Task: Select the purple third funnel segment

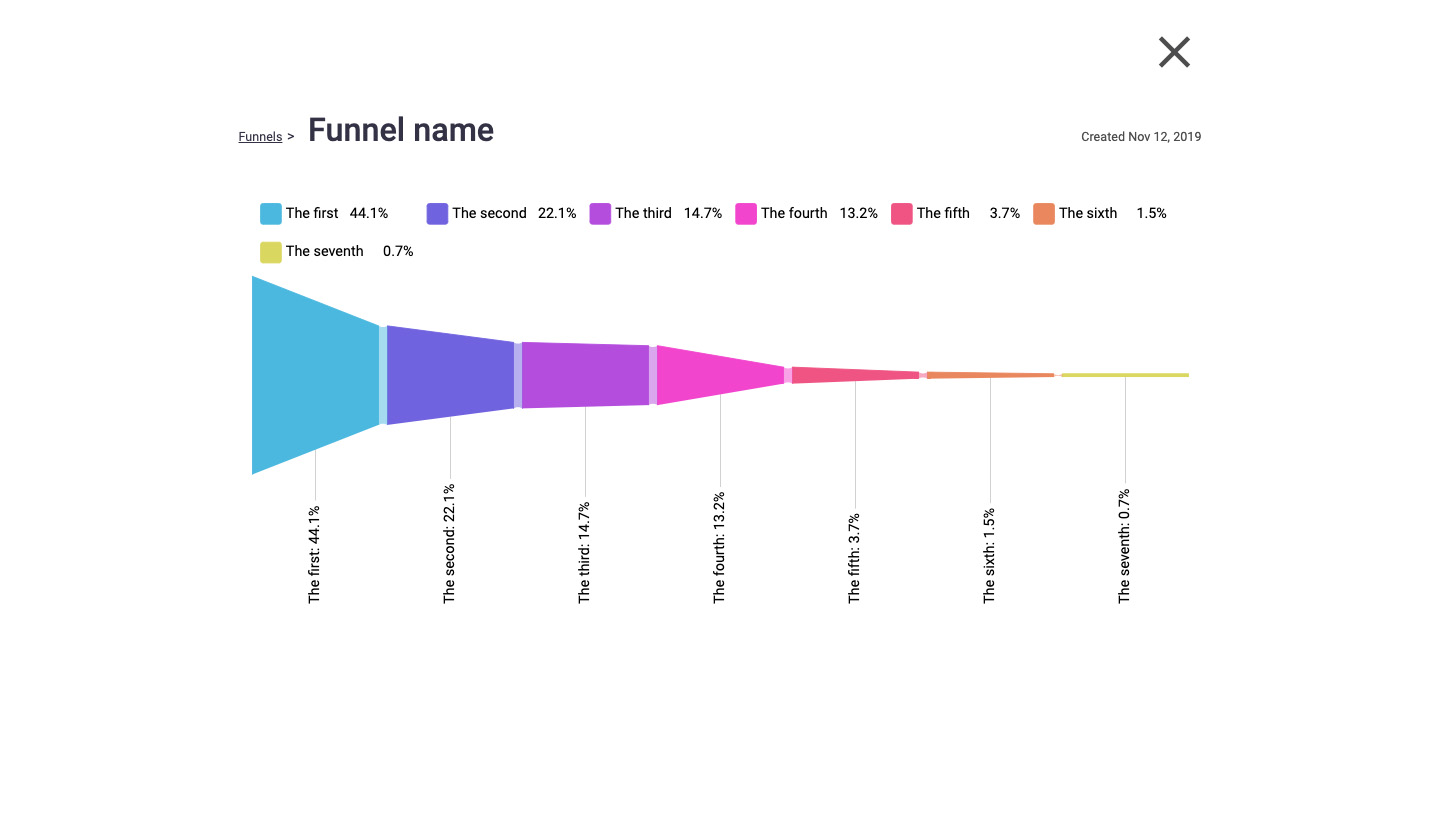Action: click(585, 375)
